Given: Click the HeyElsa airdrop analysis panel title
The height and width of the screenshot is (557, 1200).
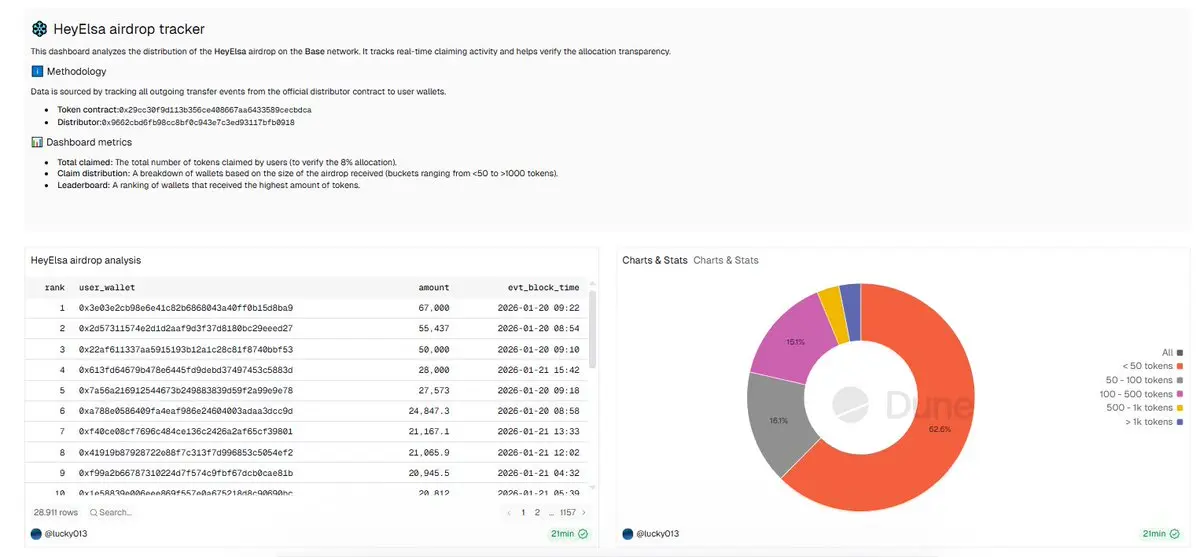Looking at the screenshot, I should click(86, 260).
